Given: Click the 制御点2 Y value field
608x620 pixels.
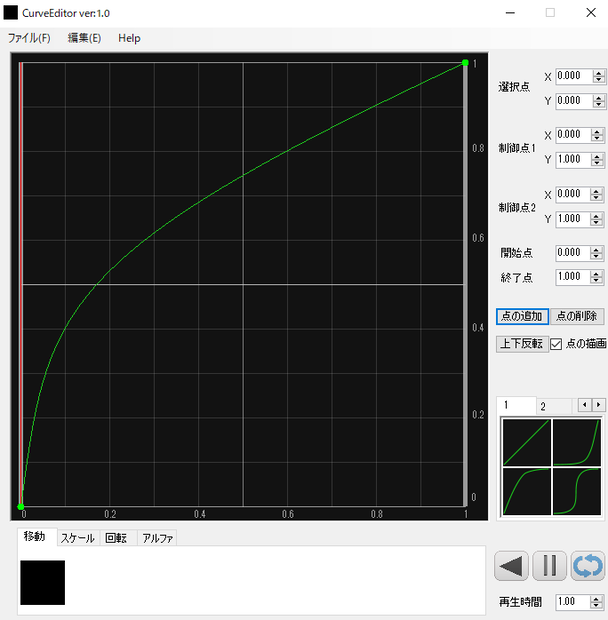Looking at the screenshot, I should [573, 219].
